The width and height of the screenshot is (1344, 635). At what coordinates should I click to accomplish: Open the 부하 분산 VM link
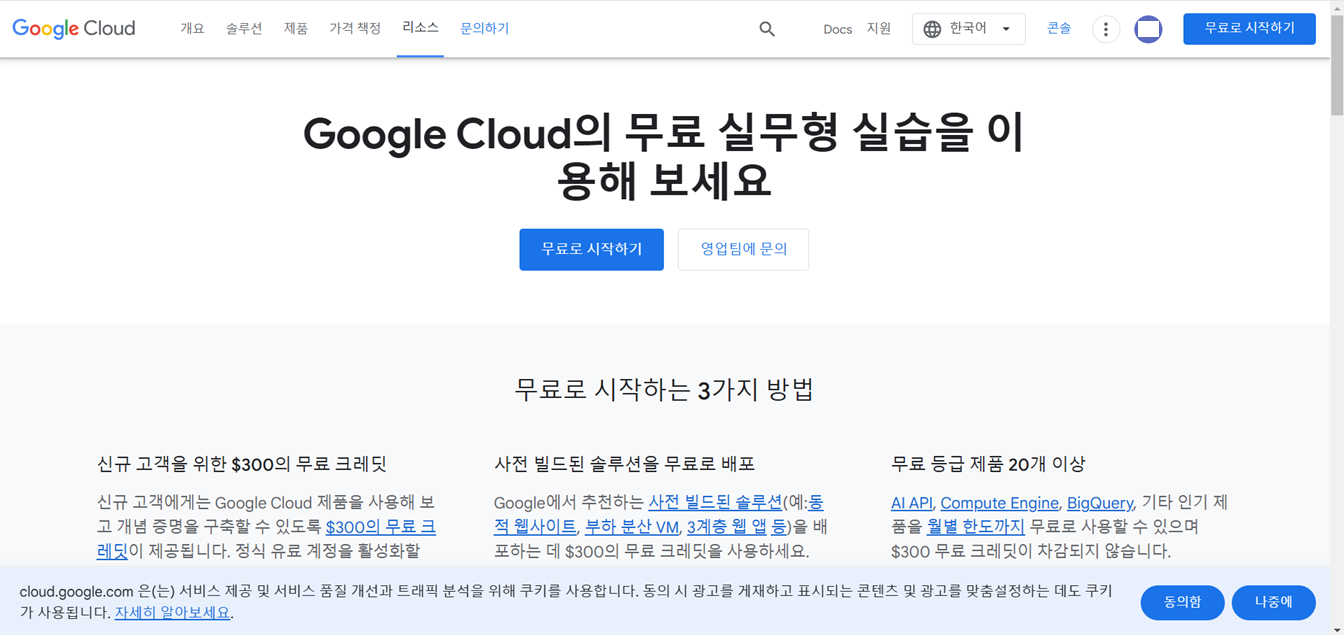(632, 526)
